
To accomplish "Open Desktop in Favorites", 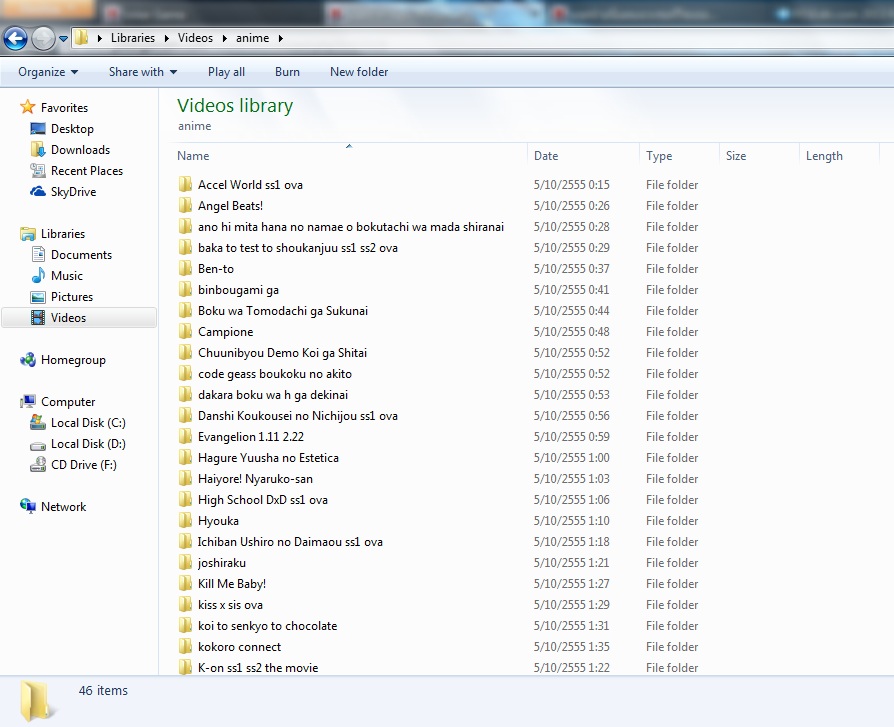I will tap(72, 129).
